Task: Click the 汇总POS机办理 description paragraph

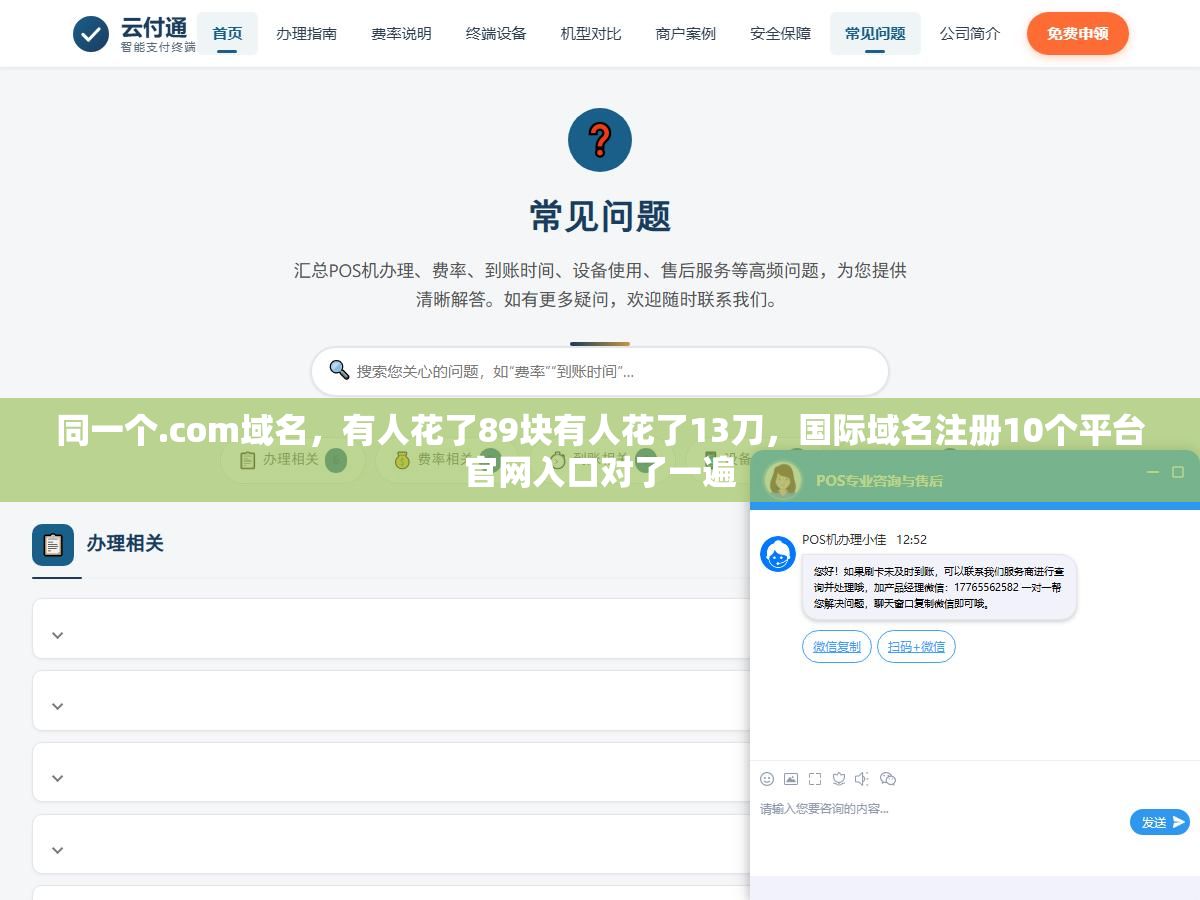Action: pos(600,284)
